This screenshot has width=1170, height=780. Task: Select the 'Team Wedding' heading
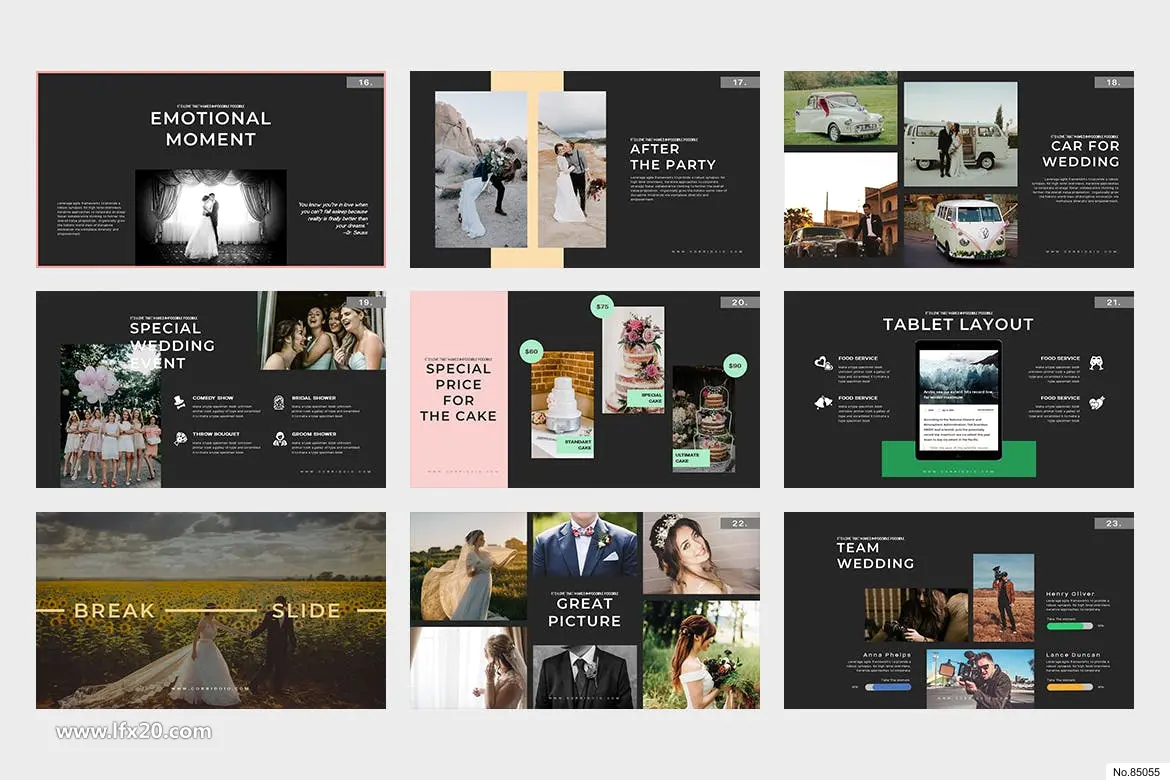(875, 555)
